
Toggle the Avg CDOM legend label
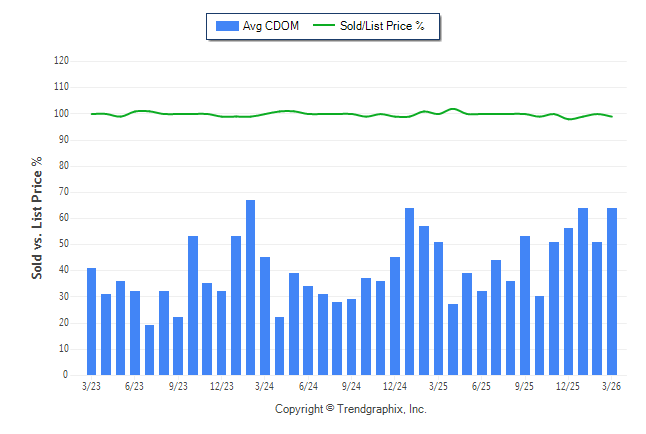tap(270, 26)
